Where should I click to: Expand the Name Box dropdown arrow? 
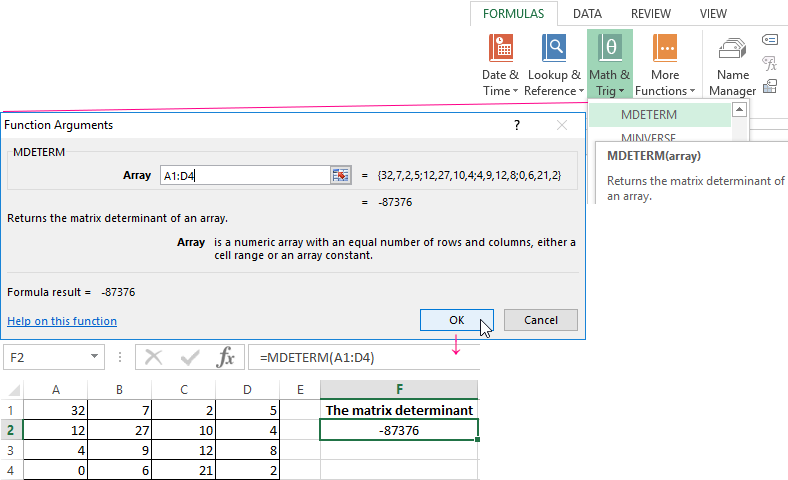point(94,357)
